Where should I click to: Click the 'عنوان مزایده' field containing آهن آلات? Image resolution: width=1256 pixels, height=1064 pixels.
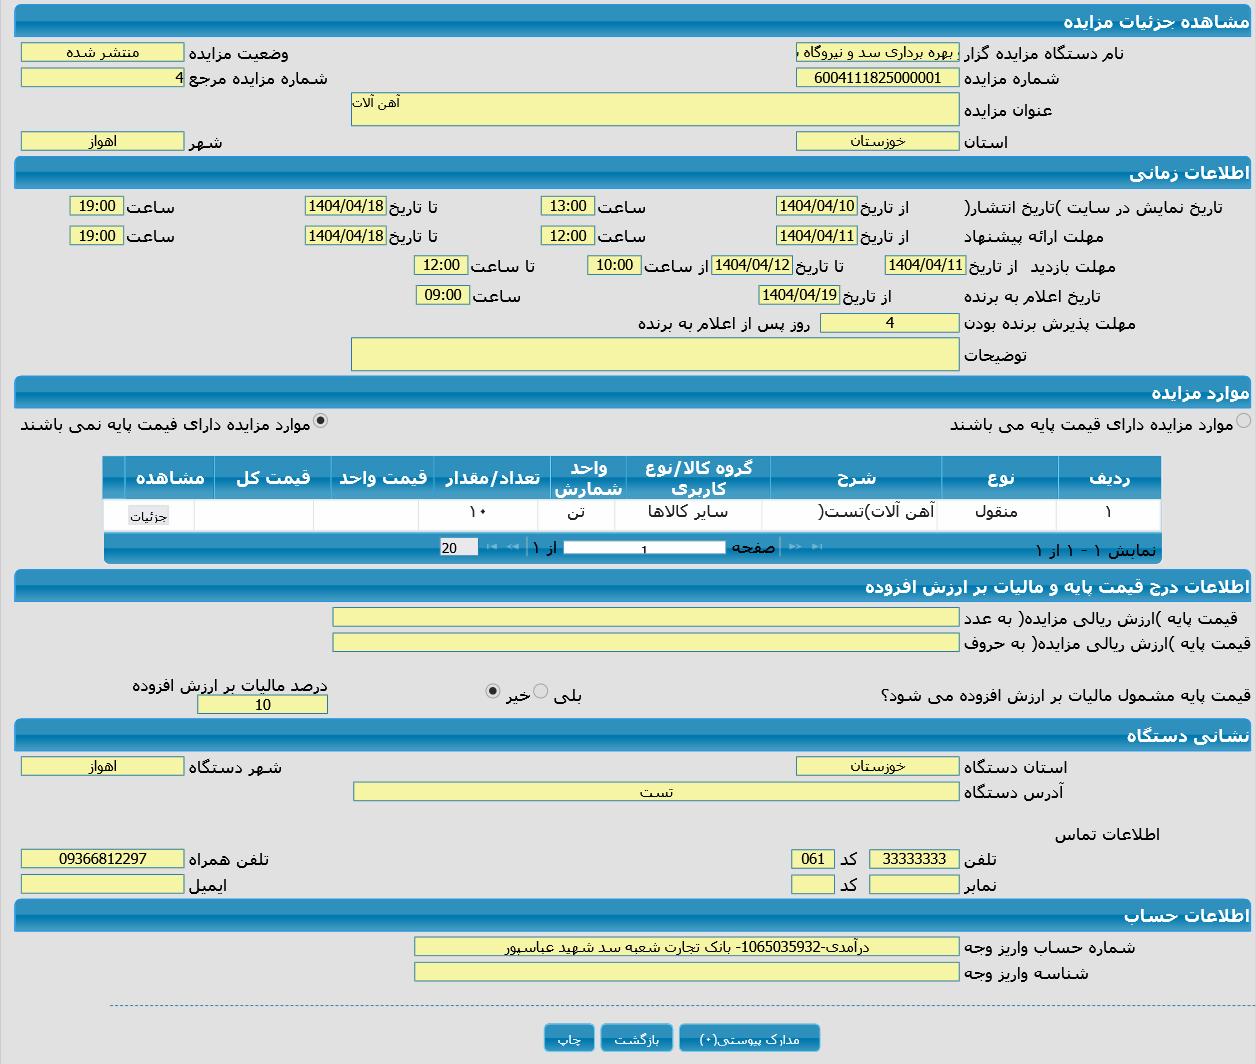654,110
